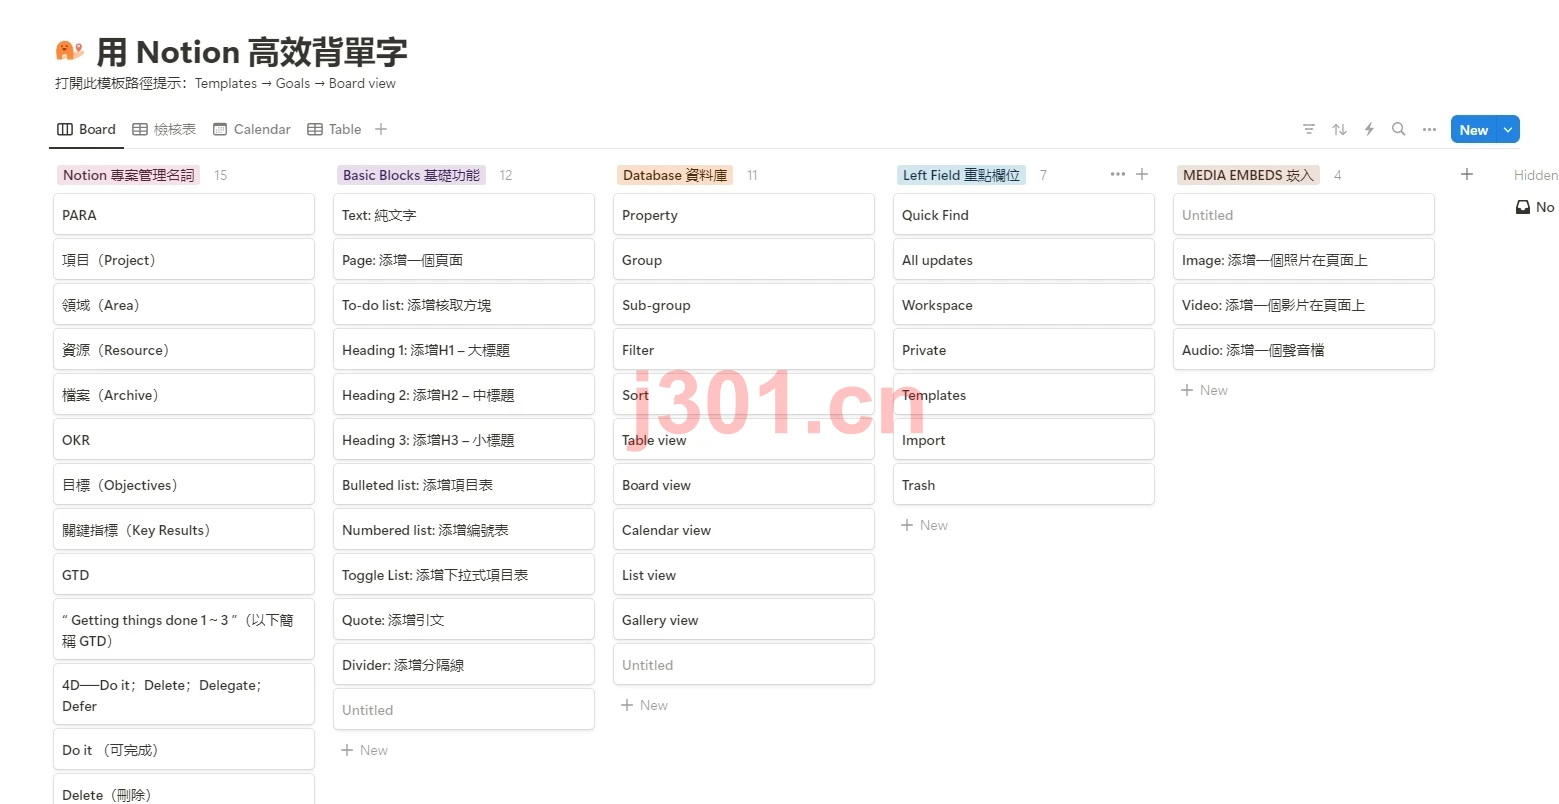This screenshot has width=1559, height=804.
Task: Open the Numbered list card
Action: [x=464, y=530]
